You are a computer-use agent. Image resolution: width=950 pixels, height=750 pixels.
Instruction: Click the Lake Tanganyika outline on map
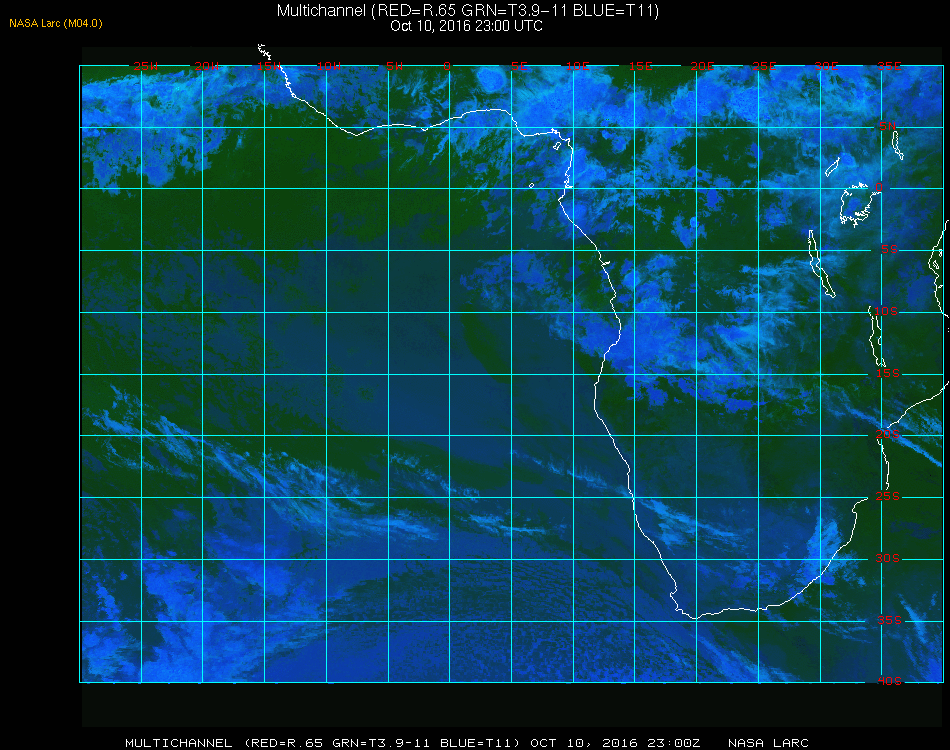tap(822, 264)
